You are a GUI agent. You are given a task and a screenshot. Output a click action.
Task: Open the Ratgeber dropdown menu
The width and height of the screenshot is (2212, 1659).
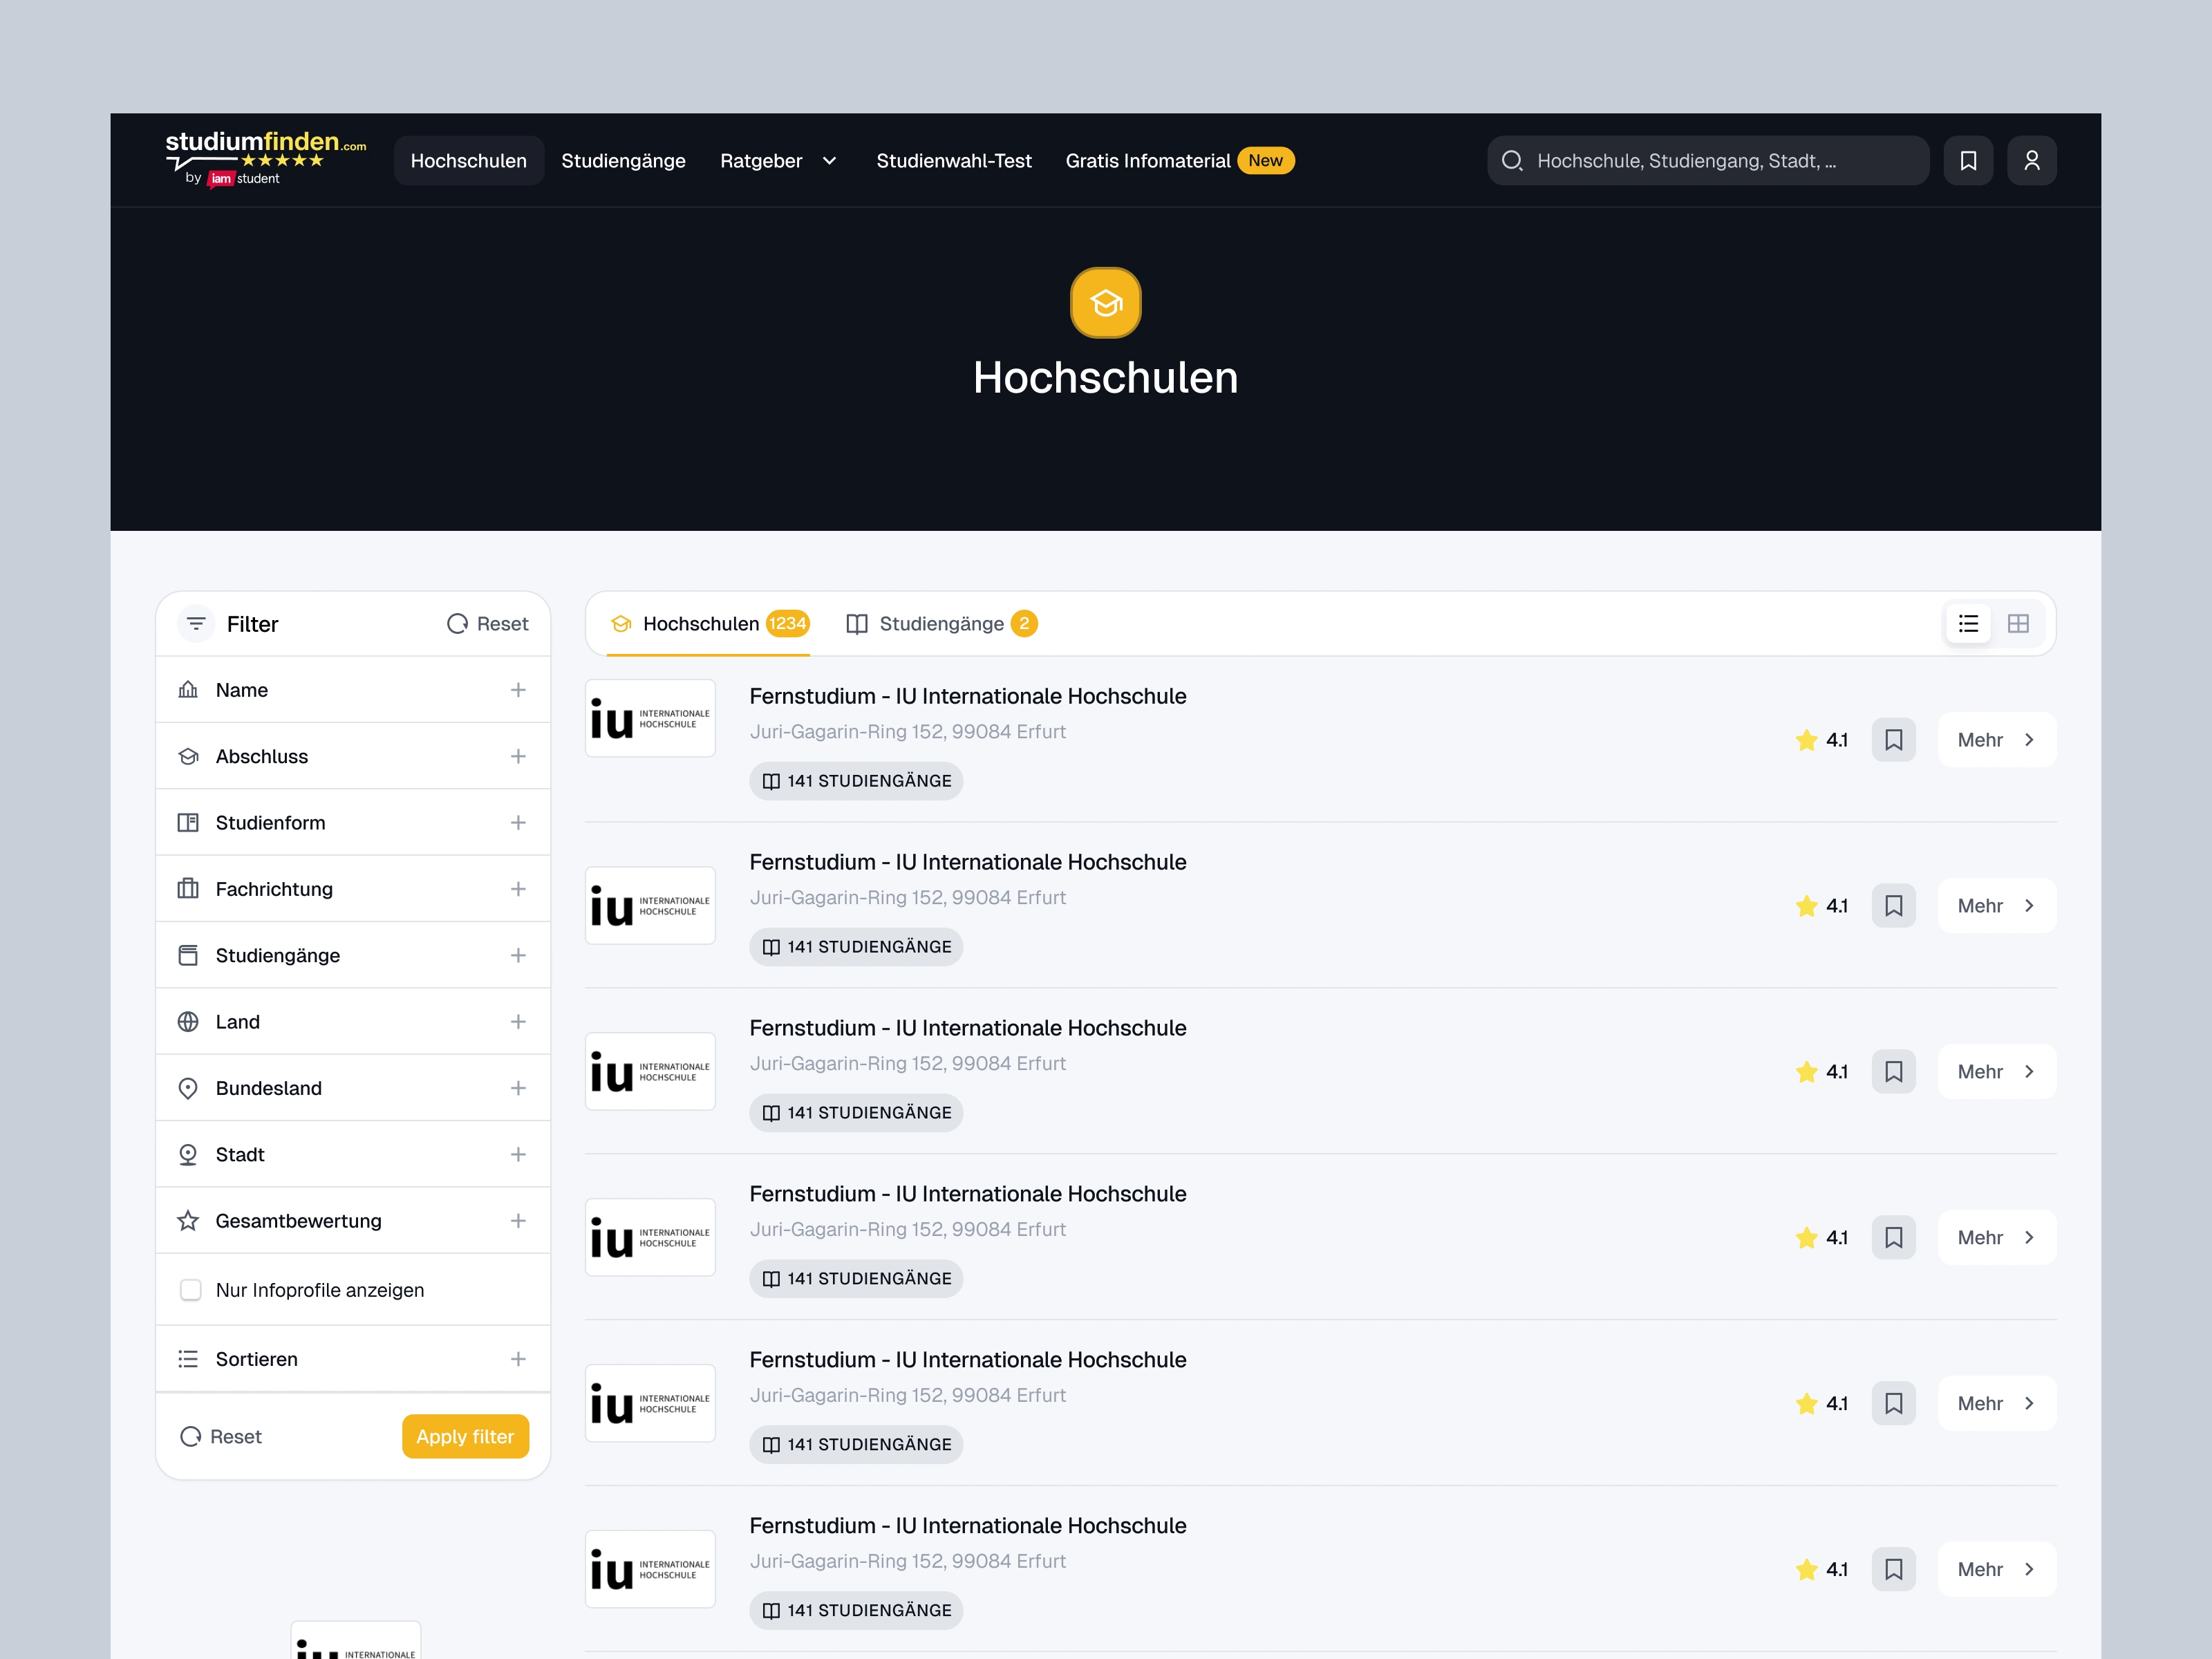778,161
